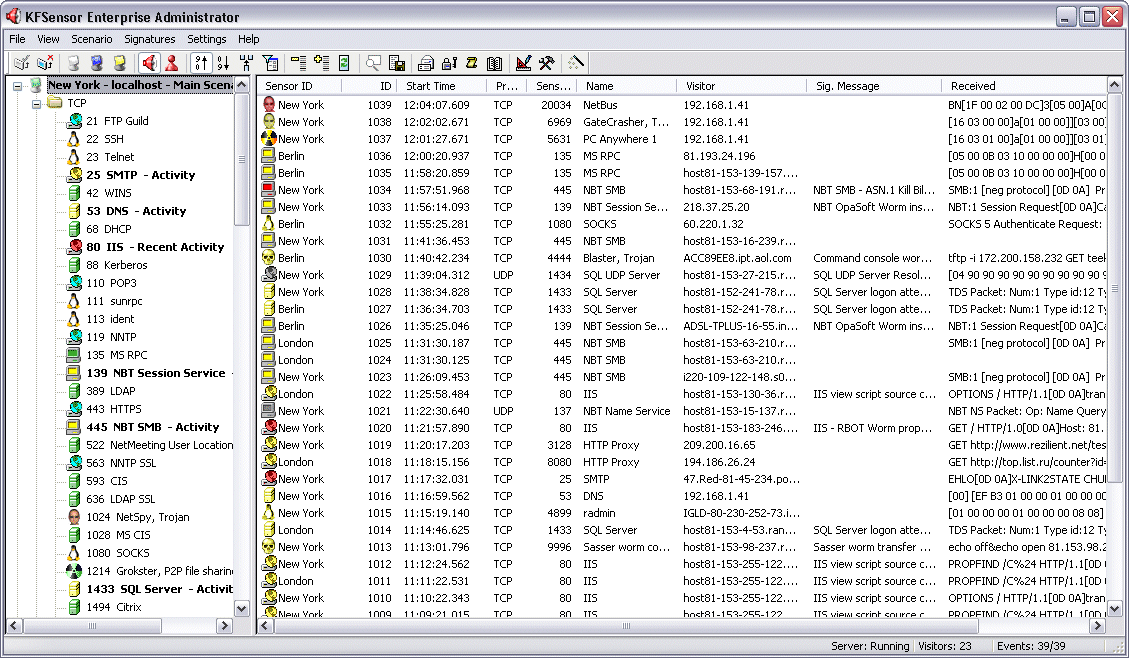Click the event list scroll-right arrow

coord(1098,626)
